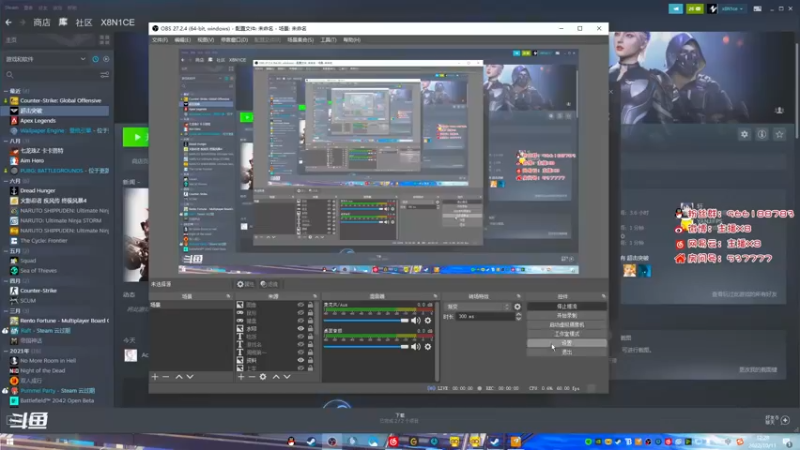Open OBS 视图(V) menu
This screenshot has width=800, height=450.
tap(205, 40)
